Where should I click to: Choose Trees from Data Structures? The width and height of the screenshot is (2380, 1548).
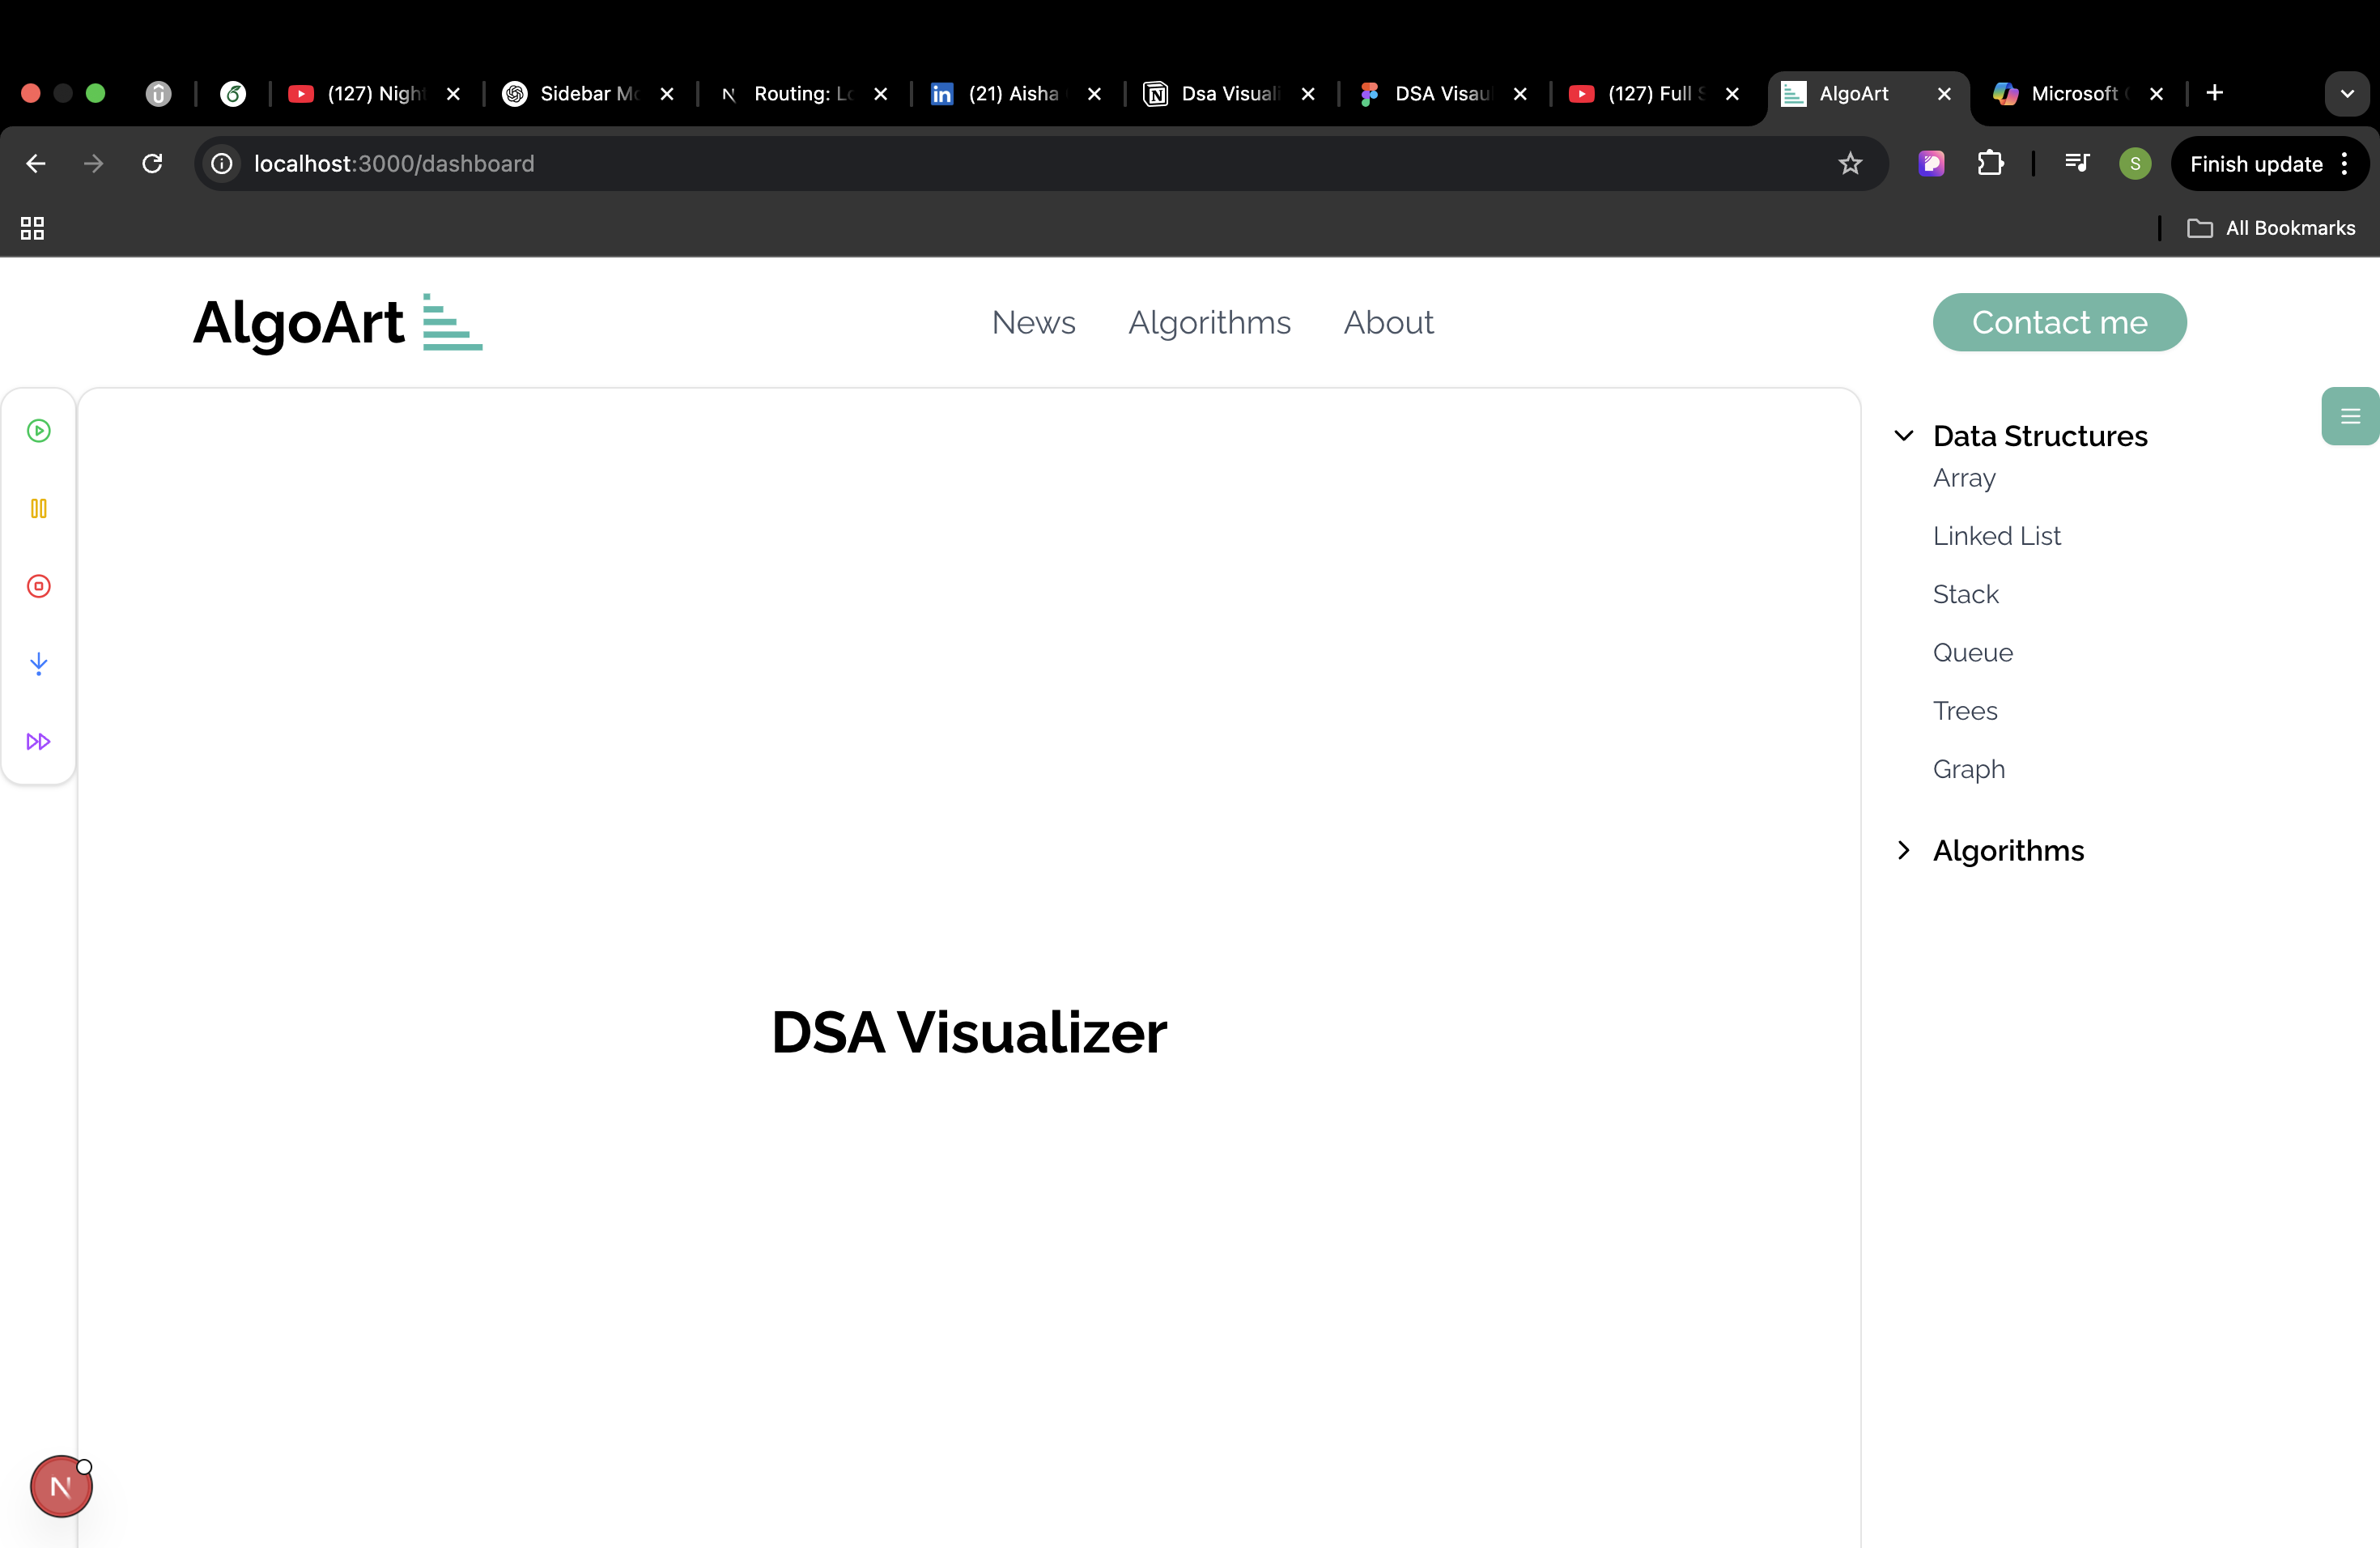point(1965,711)
